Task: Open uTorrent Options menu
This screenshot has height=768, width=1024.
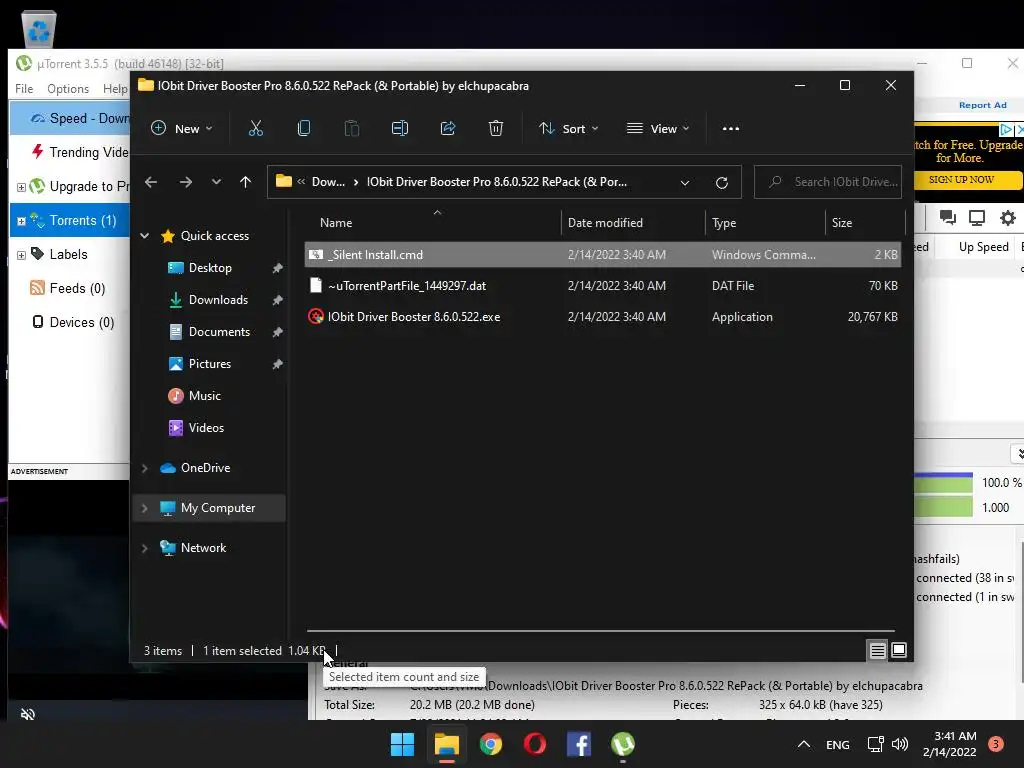Action: [68, 89]
